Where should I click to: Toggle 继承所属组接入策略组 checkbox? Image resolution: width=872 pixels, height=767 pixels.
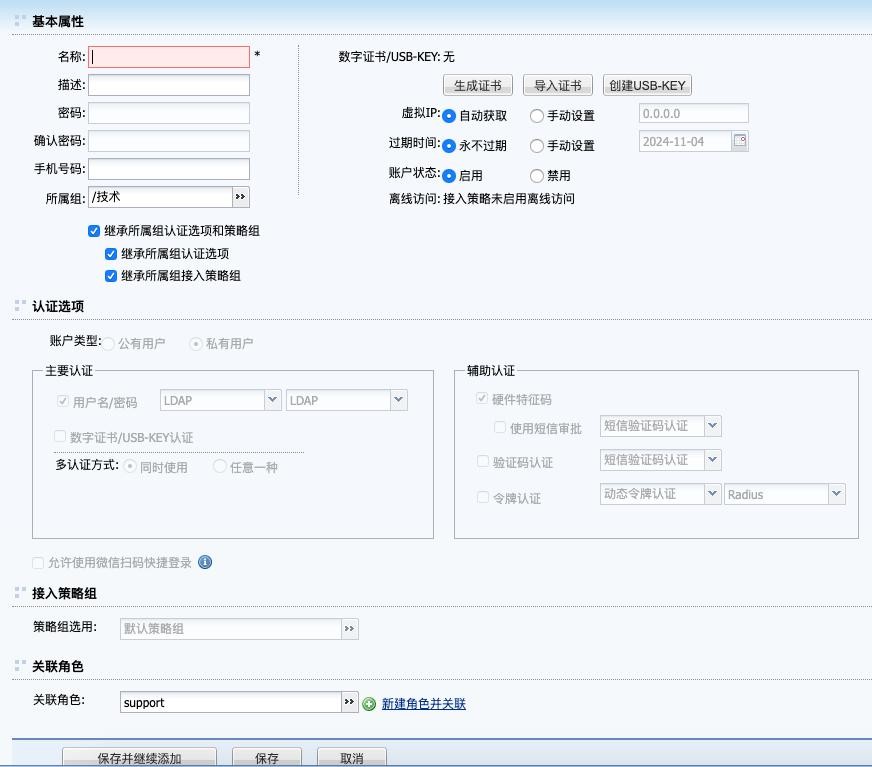point(111,276)
